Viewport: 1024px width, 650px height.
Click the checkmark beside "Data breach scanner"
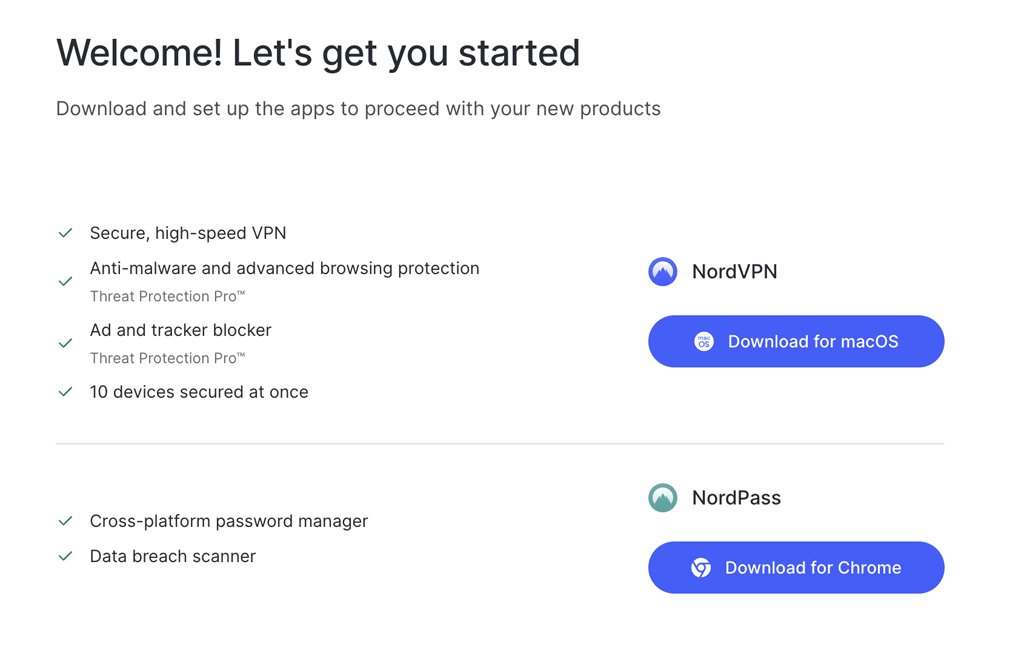[x=65, y=556]
